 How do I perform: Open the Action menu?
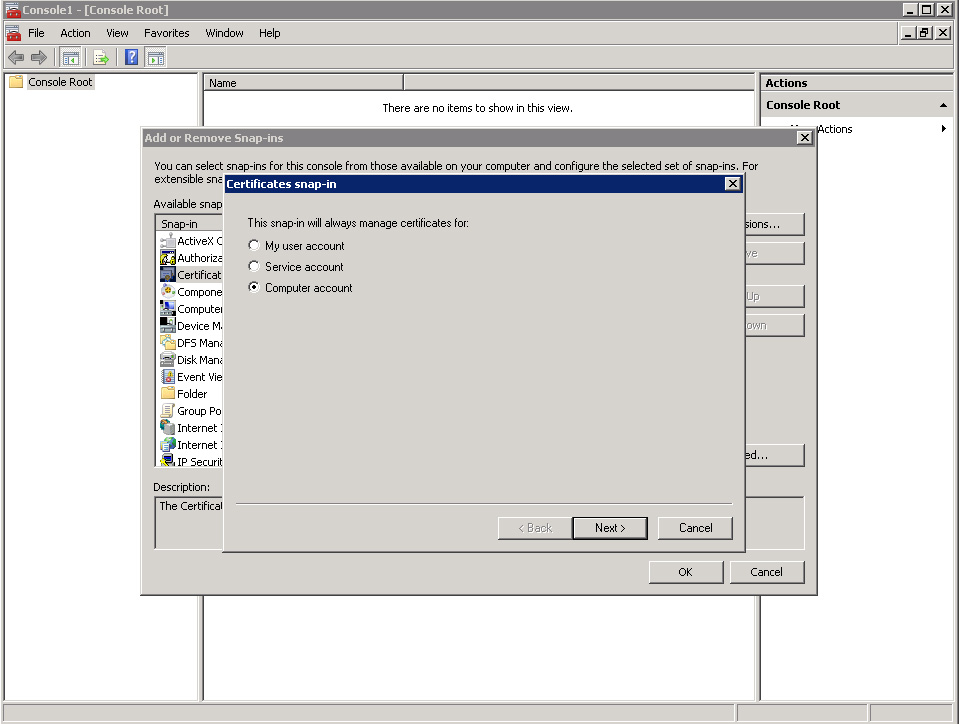pos(75,33)
